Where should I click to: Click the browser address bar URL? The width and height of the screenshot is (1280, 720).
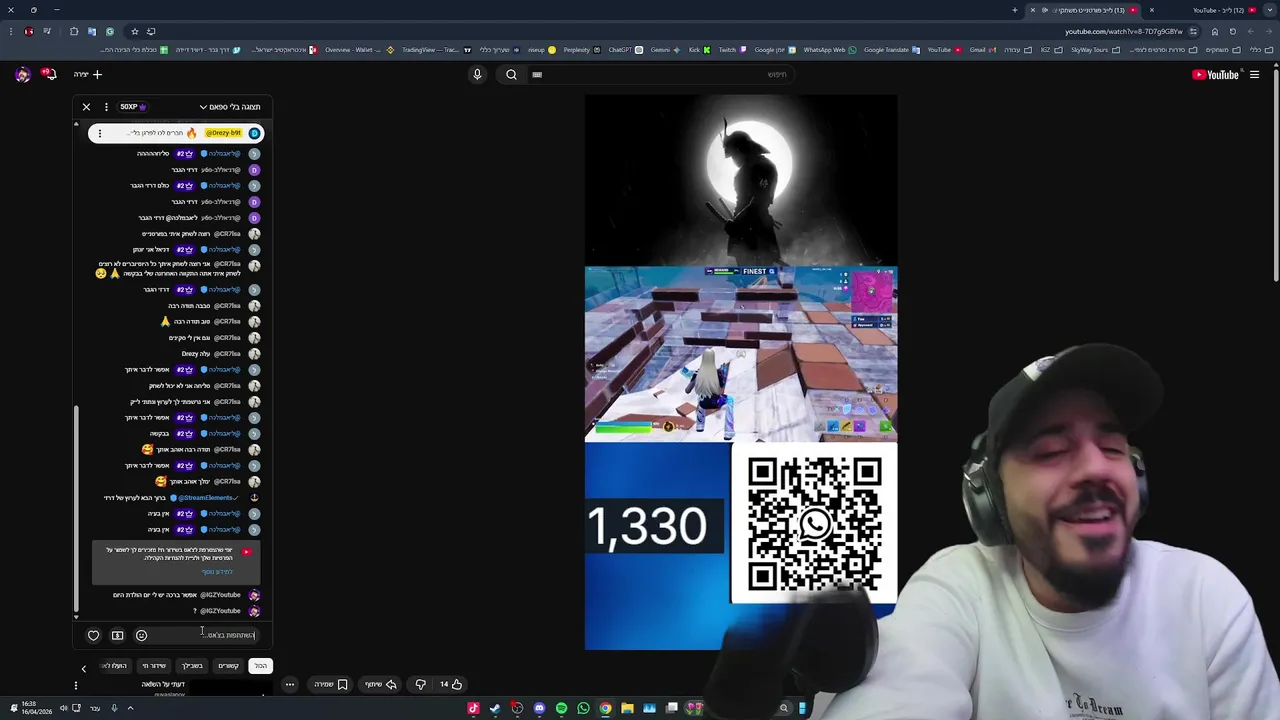click(1125, 31)
